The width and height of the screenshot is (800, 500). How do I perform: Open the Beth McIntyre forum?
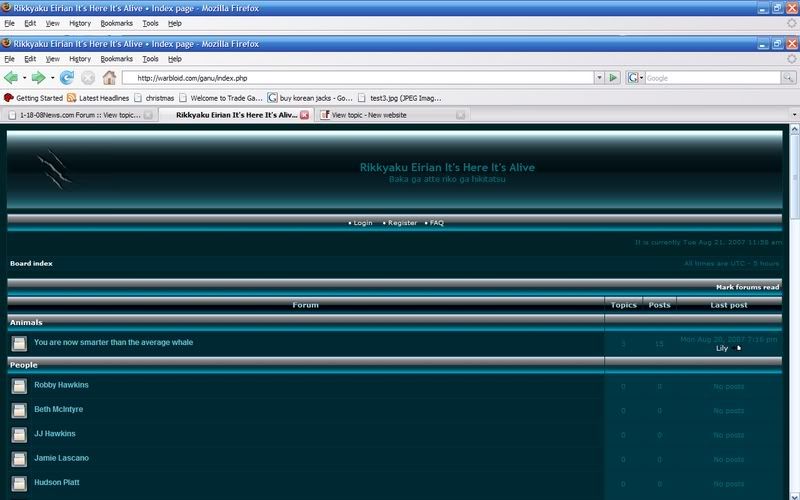pos(58,409)
